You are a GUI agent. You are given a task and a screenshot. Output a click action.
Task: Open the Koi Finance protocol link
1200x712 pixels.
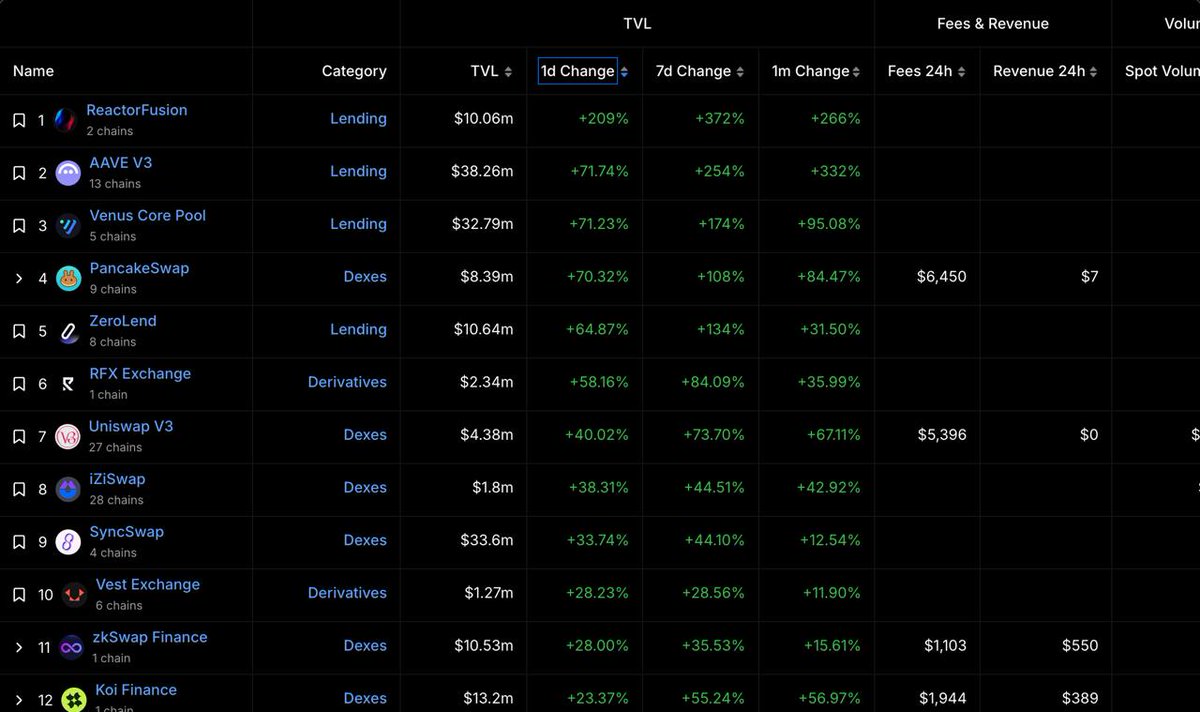pos(136,690)
